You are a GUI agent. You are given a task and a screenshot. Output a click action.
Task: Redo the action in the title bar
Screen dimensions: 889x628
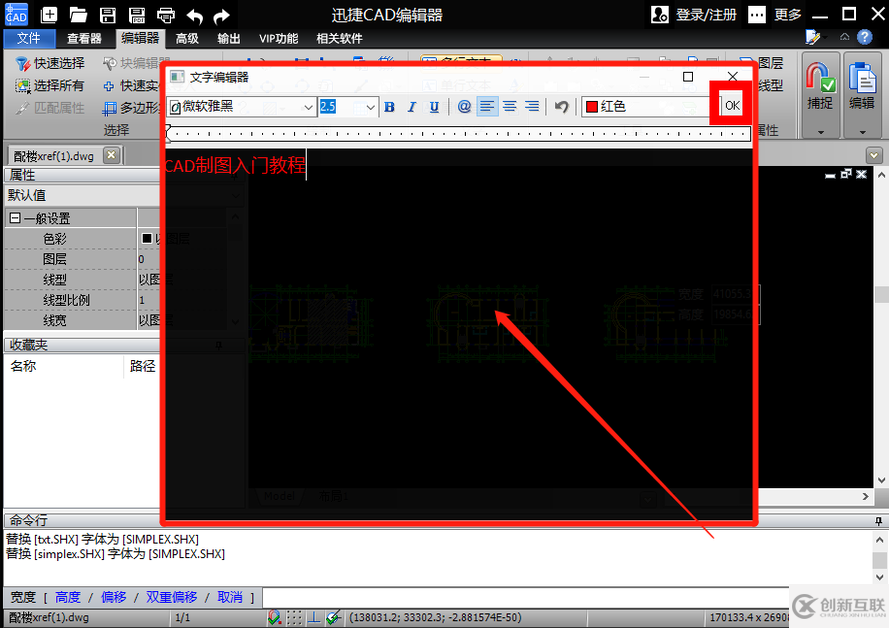click(x=222, y=16)
